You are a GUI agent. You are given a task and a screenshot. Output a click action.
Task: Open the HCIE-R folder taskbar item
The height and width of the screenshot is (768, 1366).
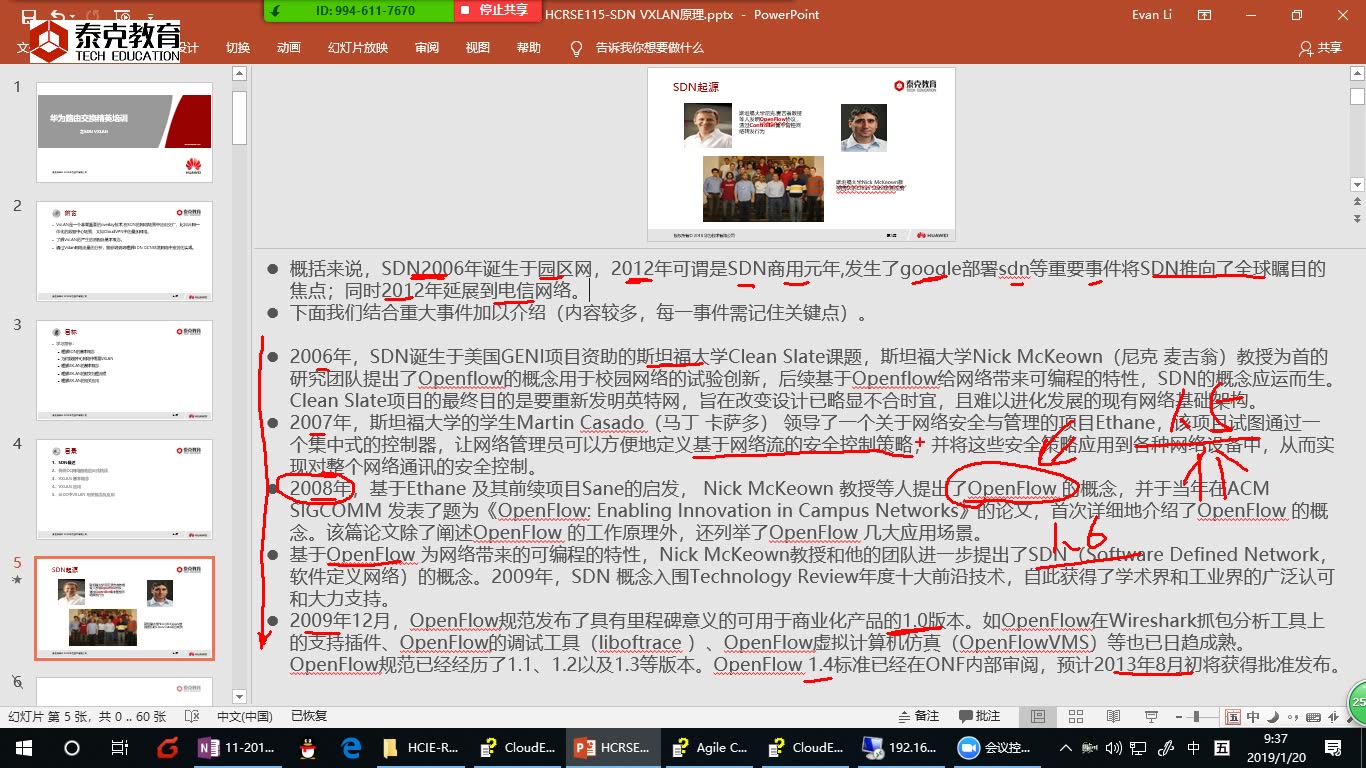pyautogui.click(x=421, y=747)
